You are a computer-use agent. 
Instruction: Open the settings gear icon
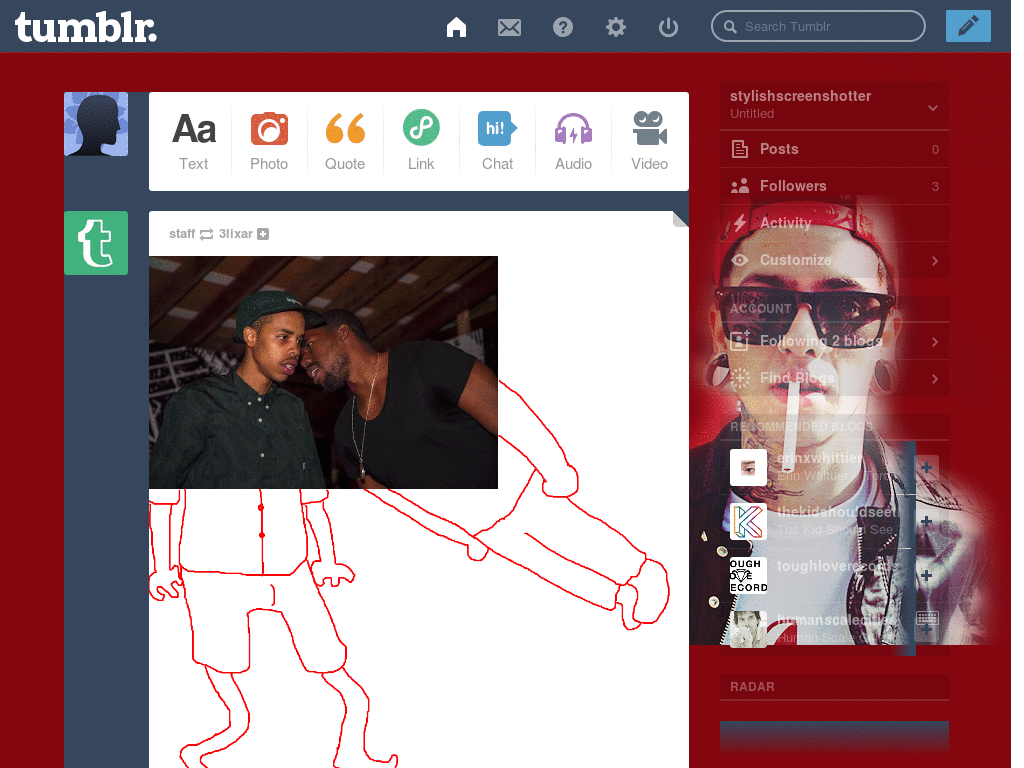(x=615, y=27)
